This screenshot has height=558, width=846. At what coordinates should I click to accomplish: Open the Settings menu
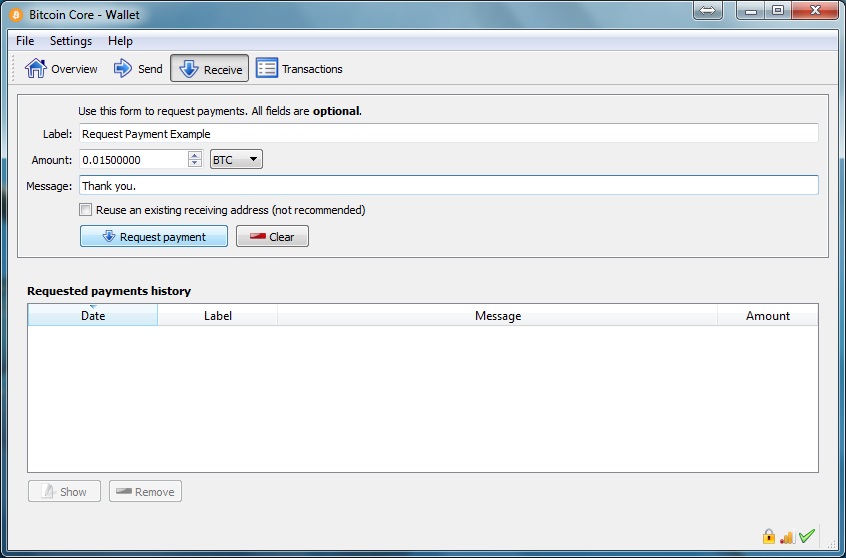71,41
